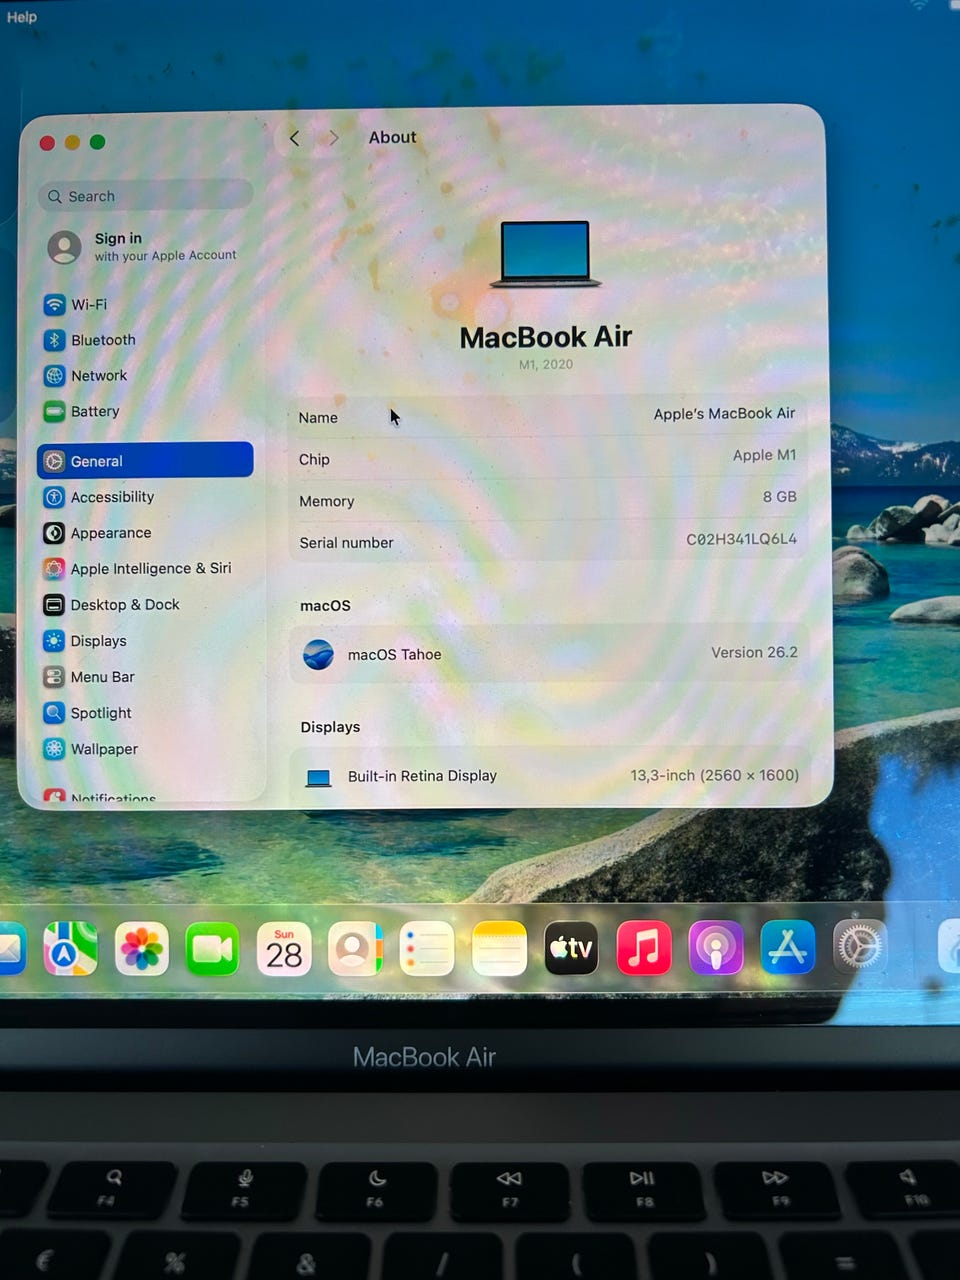The height and width of the screenshot is (1280, 960).
Task: Select the Version 26.2 text
Action: 754,652
